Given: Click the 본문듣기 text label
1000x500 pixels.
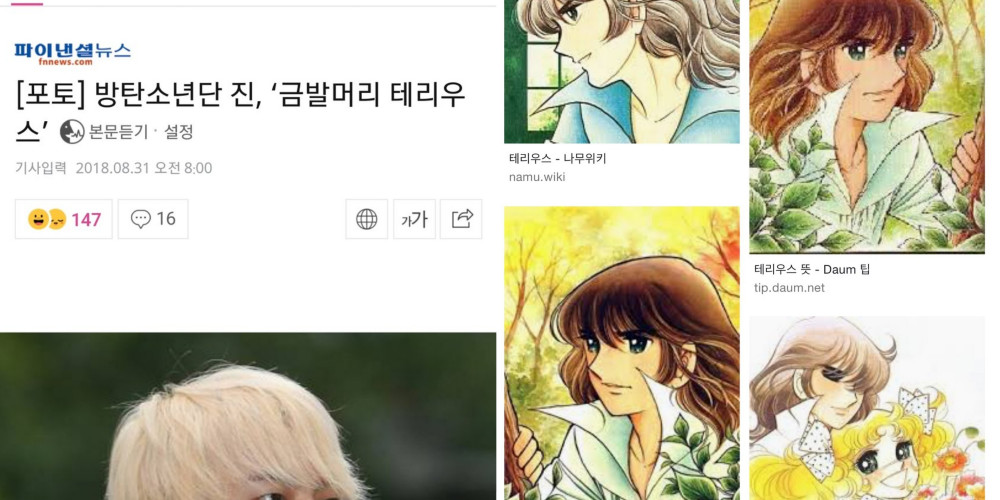Looking at the screenshot, I should point(119,132).
